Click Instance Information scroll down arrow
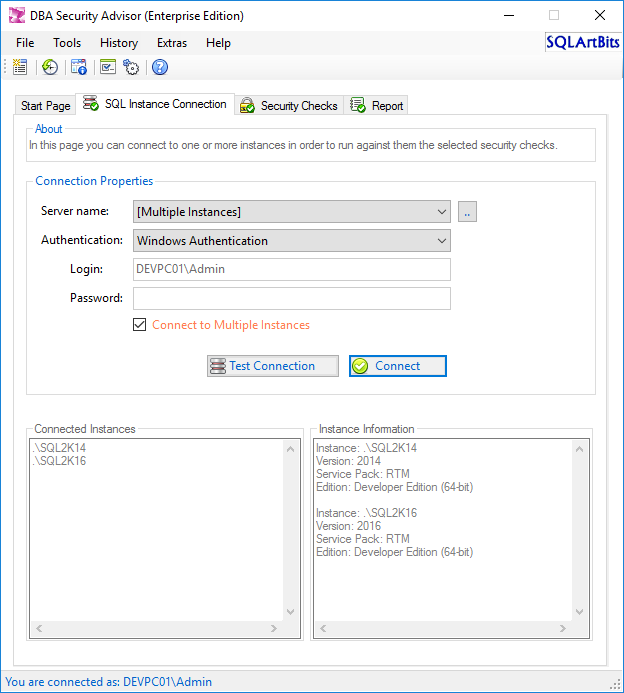624x693 pixels. click(x=579, y=612)
